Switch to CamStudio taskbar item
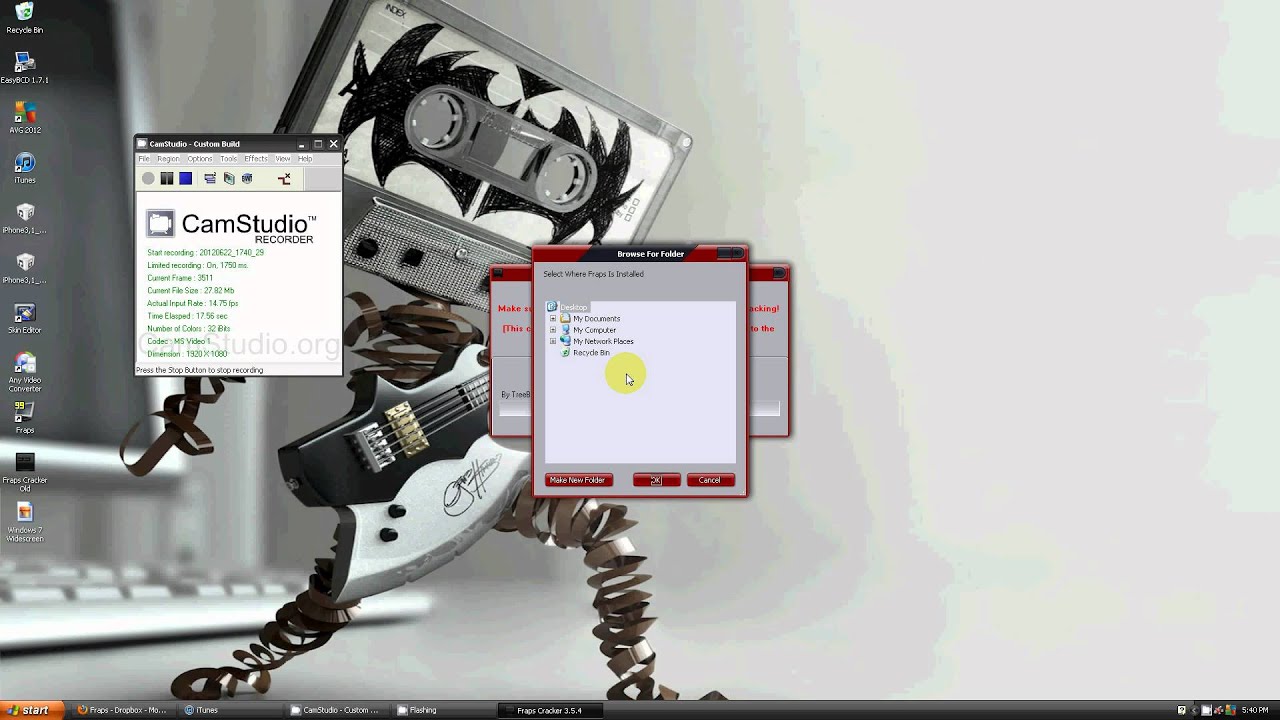This screenshot has height=720, width=1280. click(335, 710)
